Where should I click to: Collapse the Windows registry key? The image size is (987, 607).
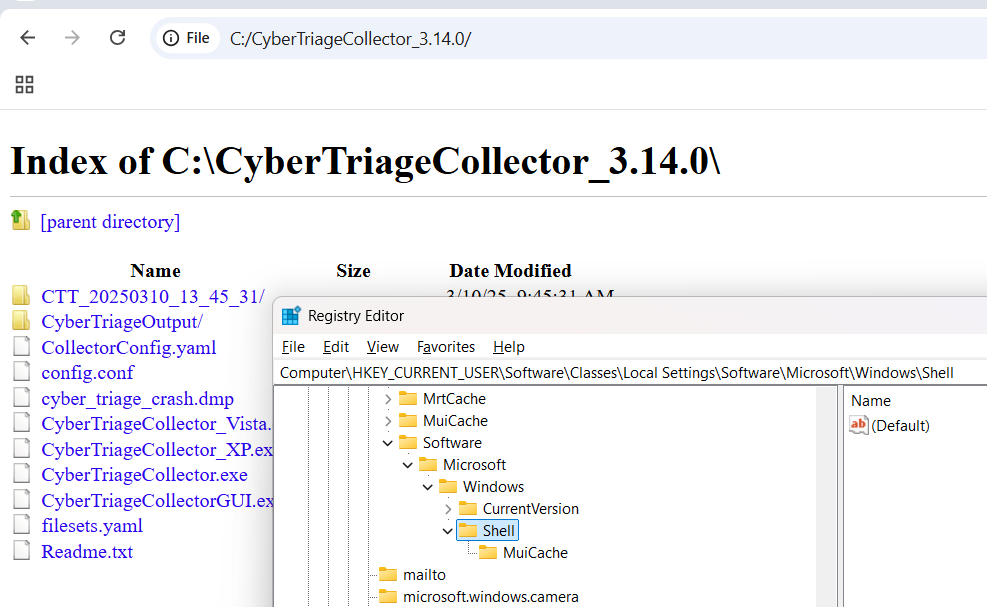[428, 487]
